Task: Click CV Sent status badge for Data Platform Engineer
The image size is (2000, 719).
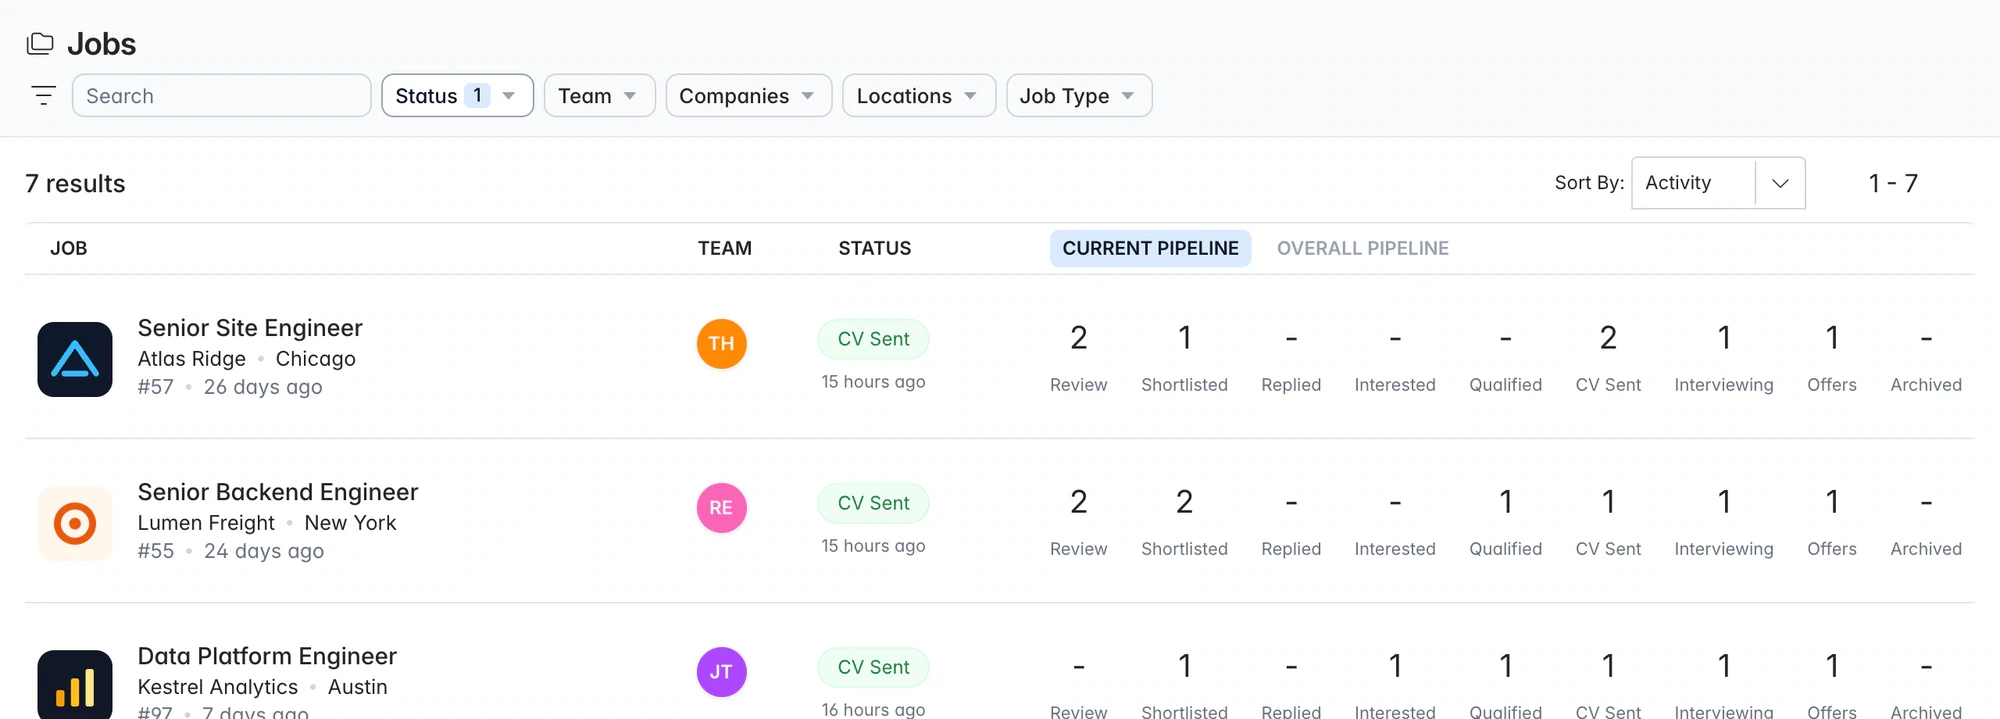Action: coord(873,667)
